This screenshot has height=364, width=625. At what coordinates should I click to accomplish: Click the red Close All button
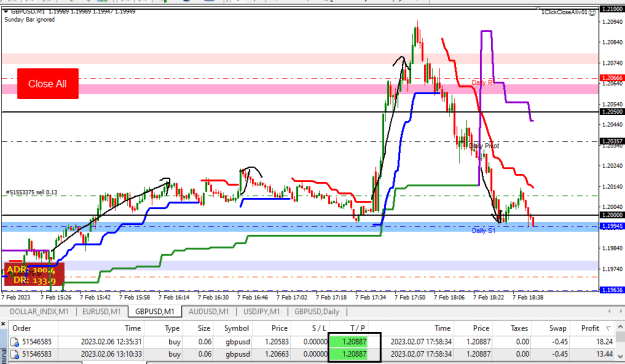(x=48, y=84)
